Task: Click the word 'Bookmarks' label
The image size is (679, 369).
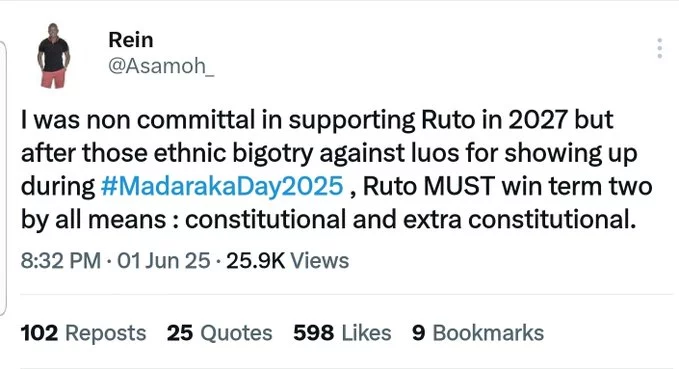Action: click(488, 333)
